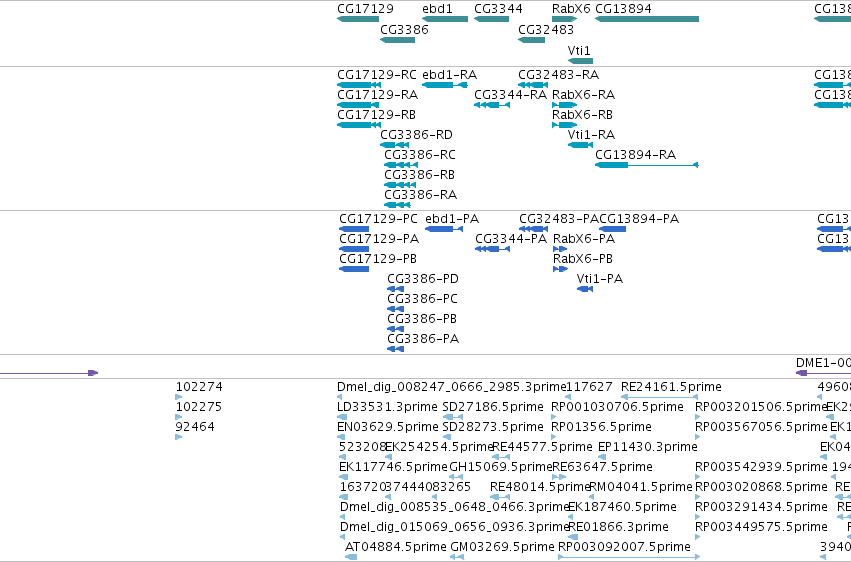Open the CG3386-RA transcript label
The width and height of the screenshot is (851, 562).
coord(420,195)
